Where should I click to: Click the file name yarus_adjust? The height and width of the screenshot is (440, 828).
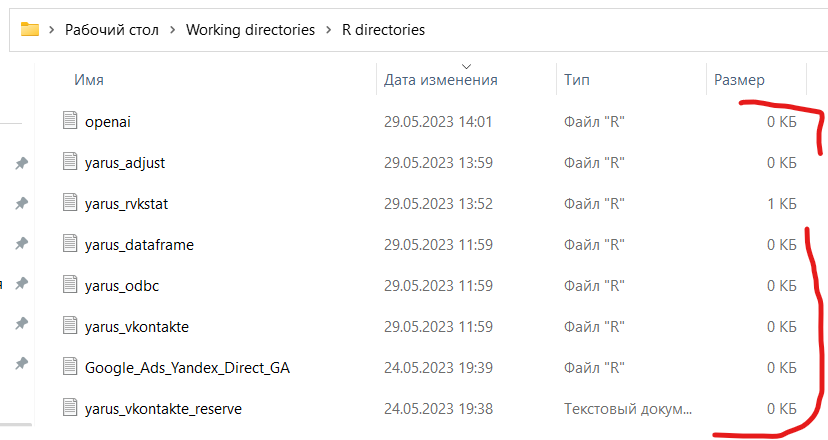point(125,163)
